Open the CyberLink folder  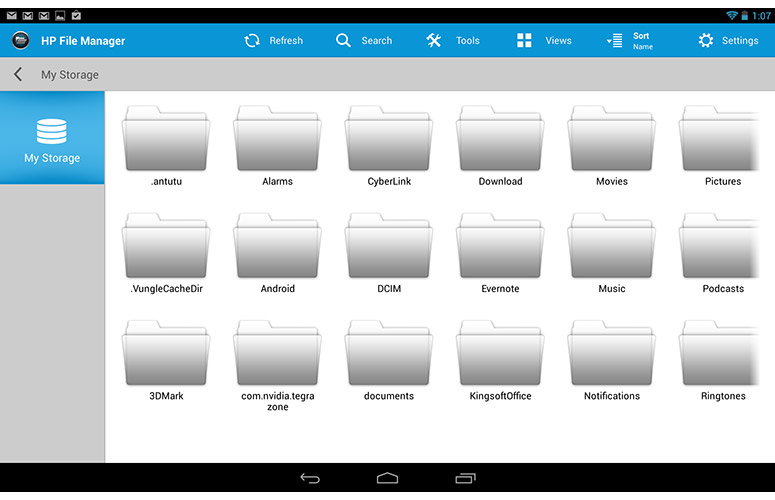click(389, 146)
